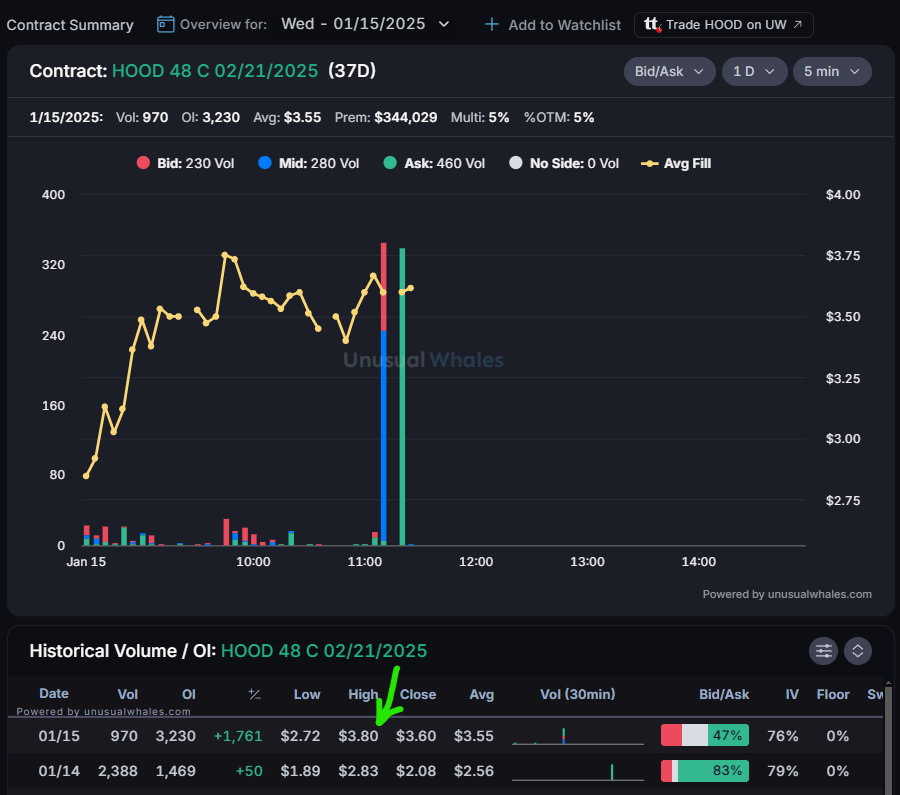
Task: Click the $3.60 close value for 01/15
Action: point(416,736)
